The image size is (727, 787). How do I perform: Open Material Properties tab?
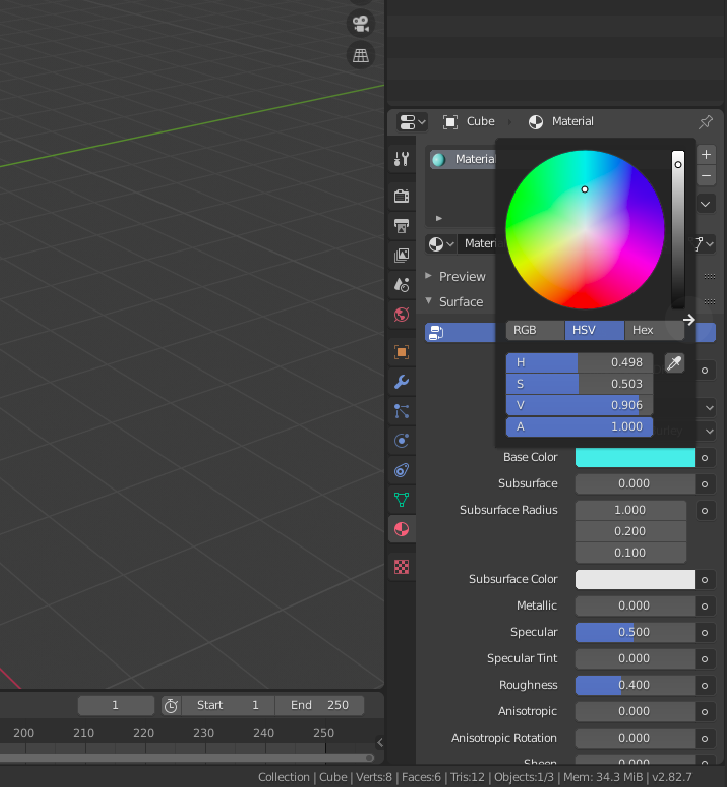point(402,529)
